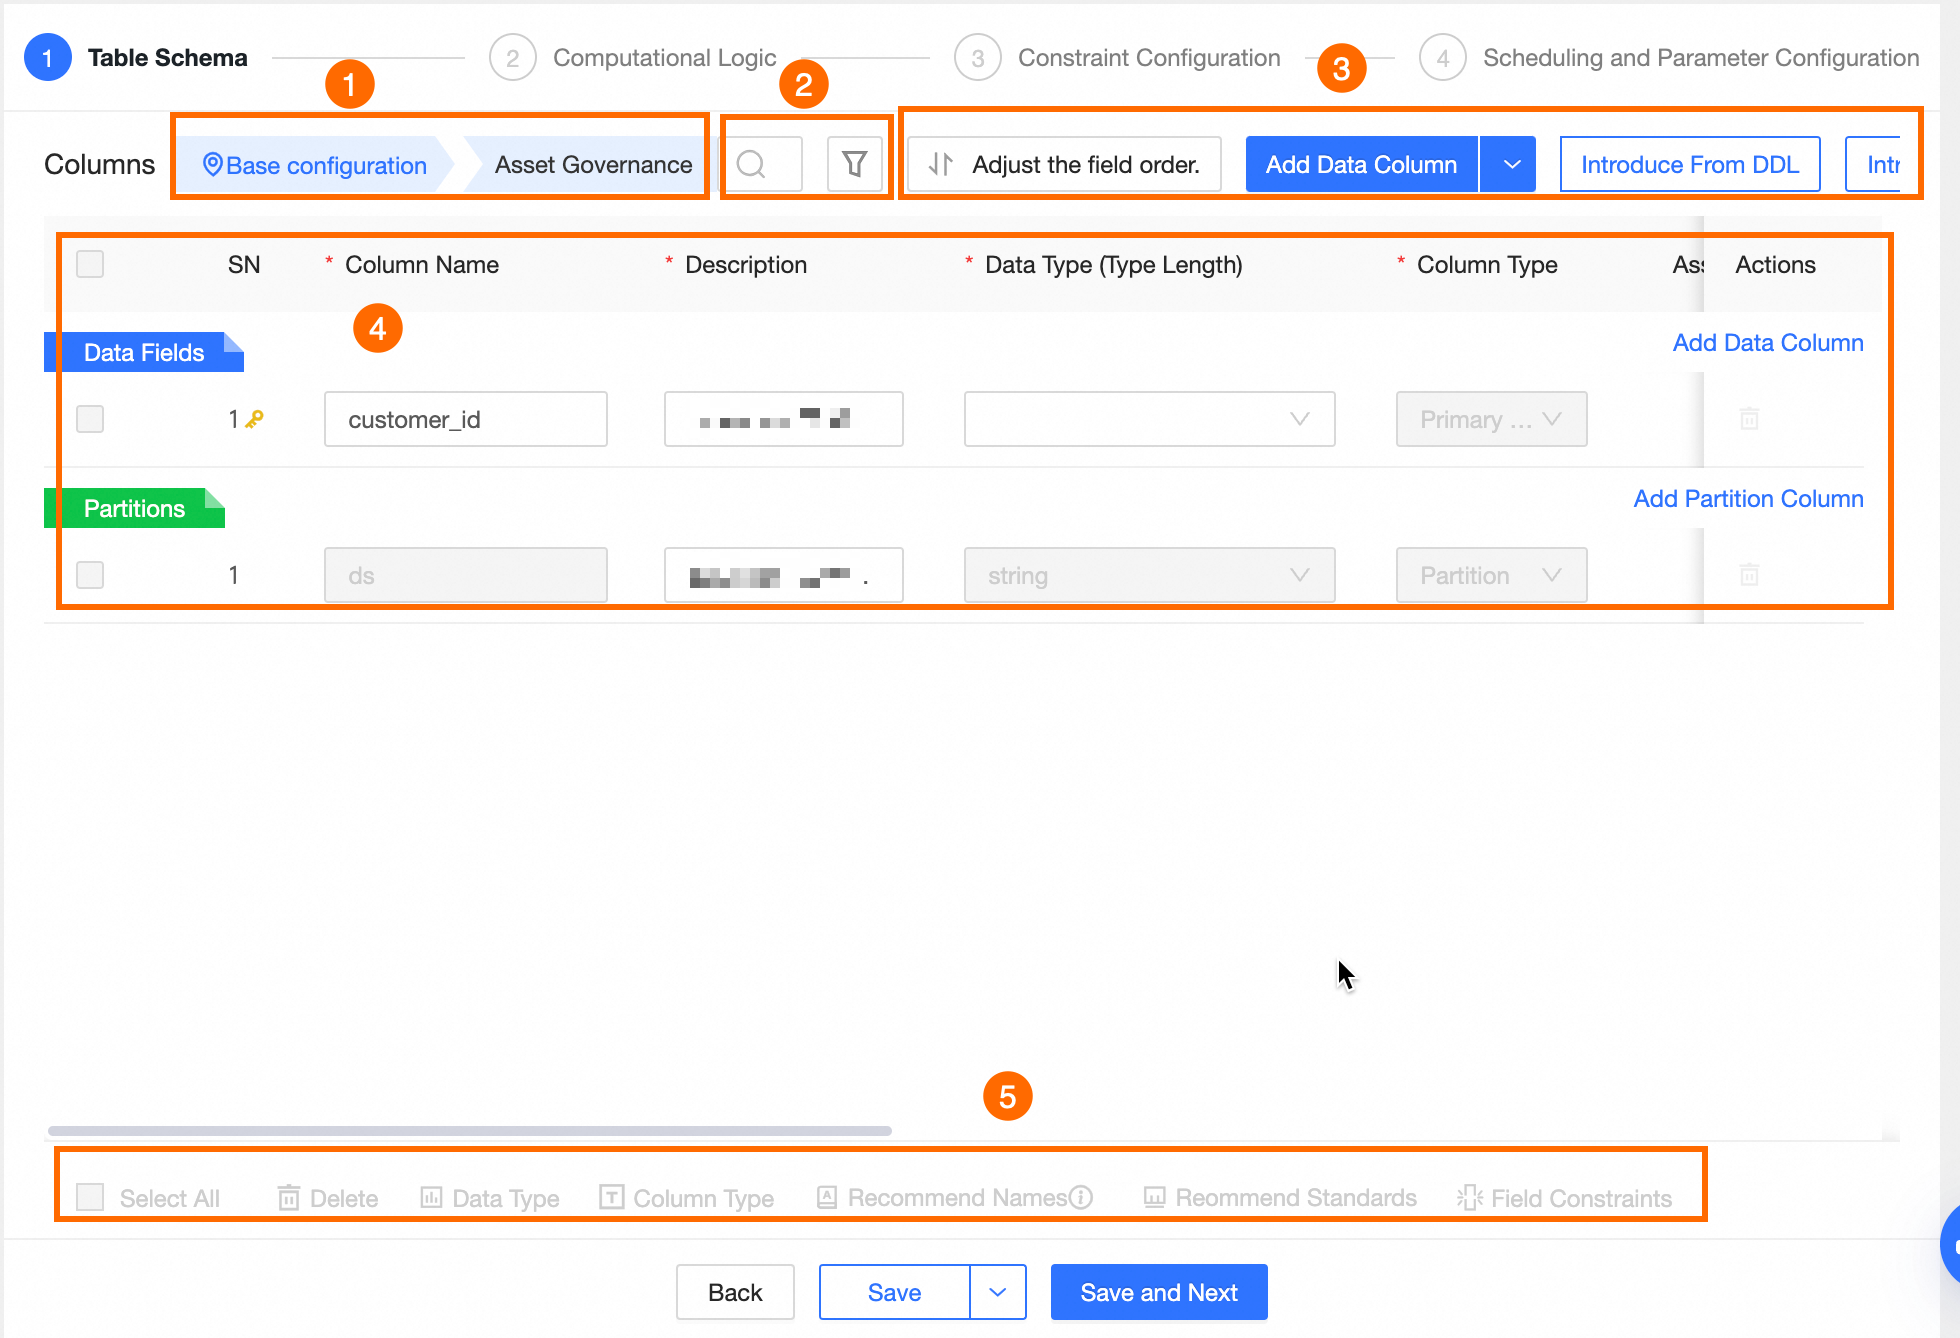Click Adjust the field order button
This screenshot has height=1338, width=1960.
coord(1064,164)
